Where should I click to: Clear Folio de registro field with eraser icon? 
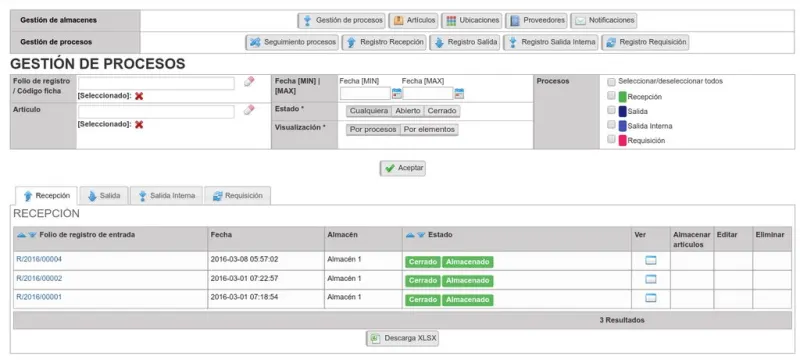coord(248,82)
